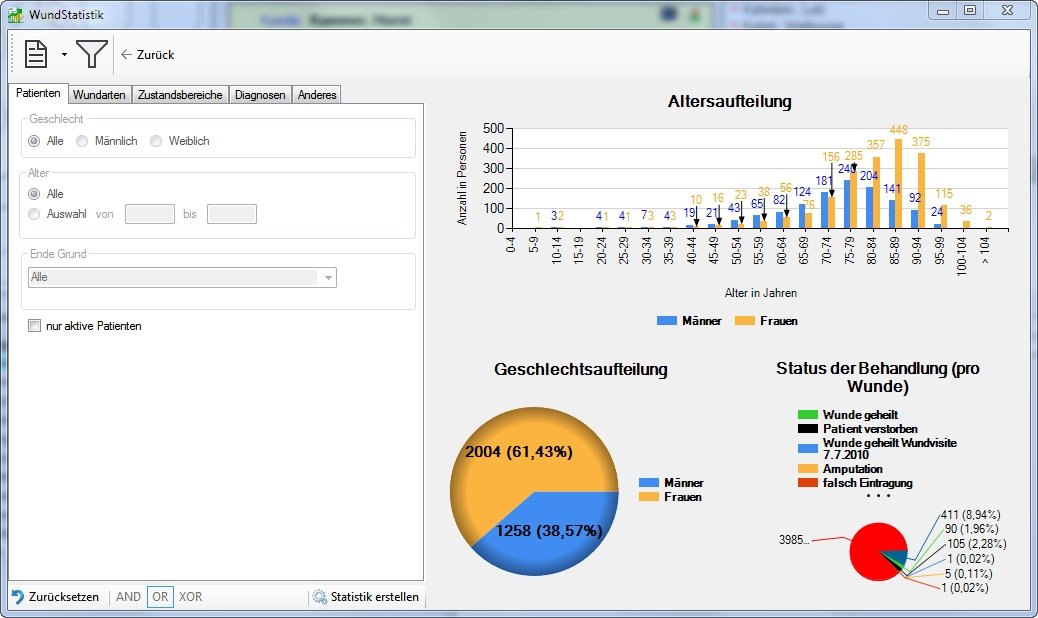The image size is (1038, 618).
Task: Click the WundStatistik app icon in title bar
Action: coord(15,14)
